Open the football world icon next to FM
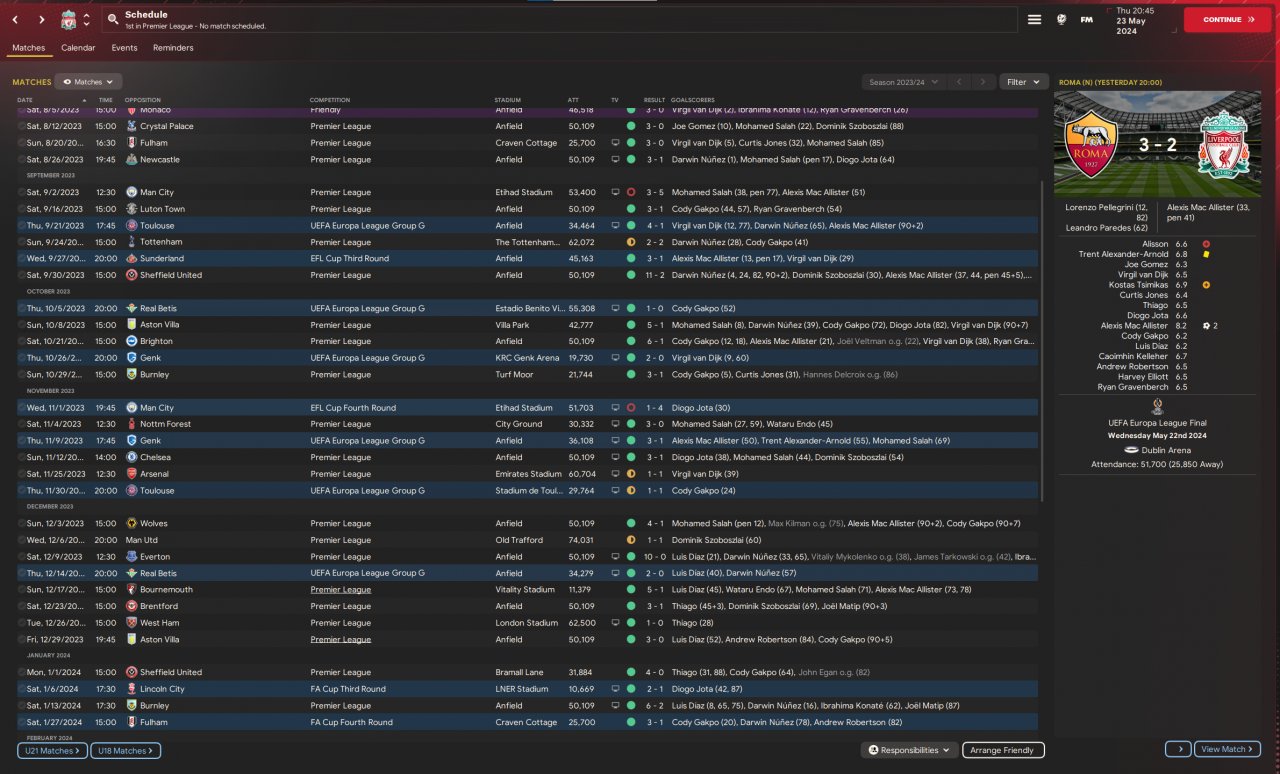Screen dimensions: 1280x774 pos(1061,20)
